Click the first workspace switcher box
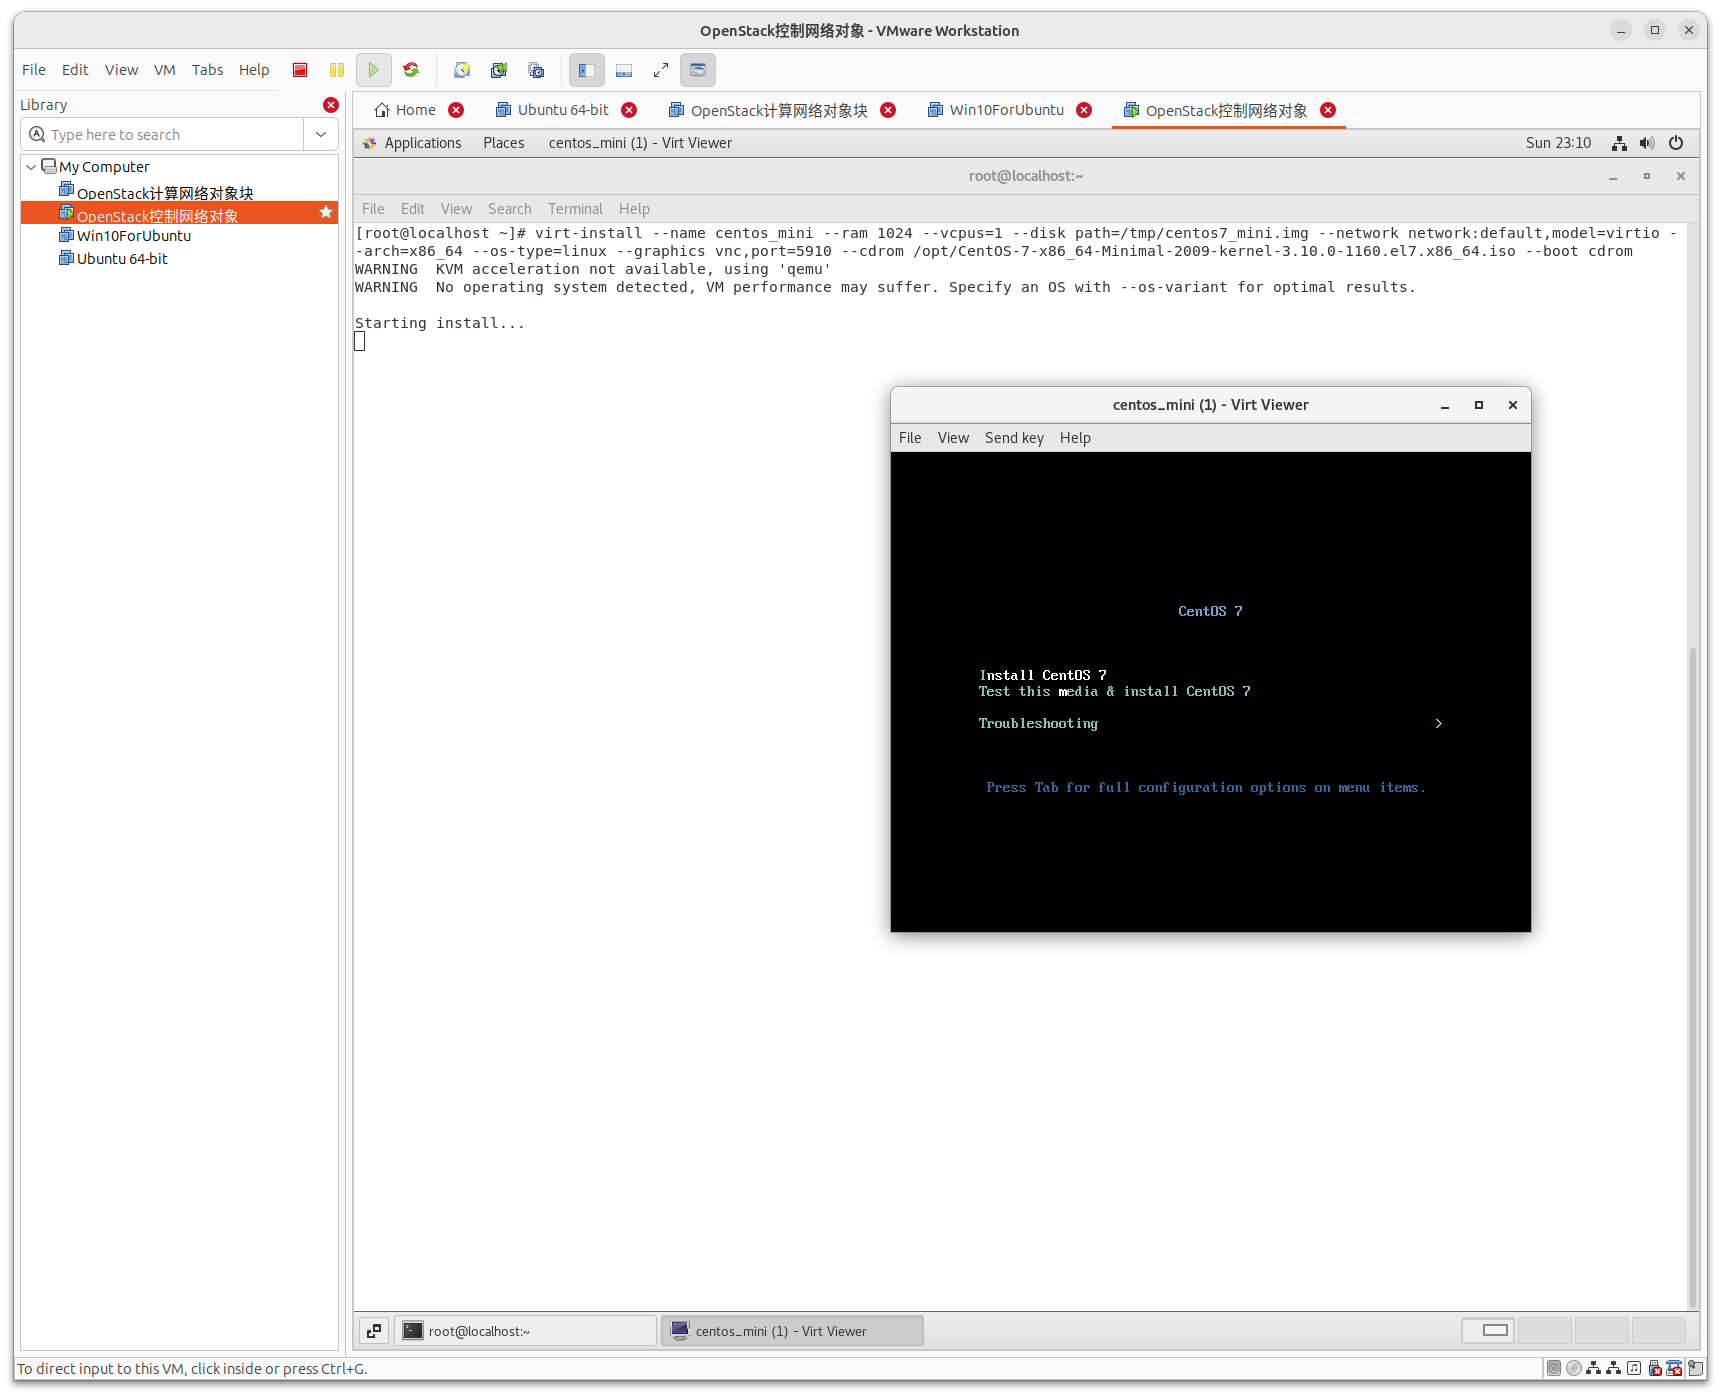Screen dimensions: 1721x1397 tap(1489, 1331)
